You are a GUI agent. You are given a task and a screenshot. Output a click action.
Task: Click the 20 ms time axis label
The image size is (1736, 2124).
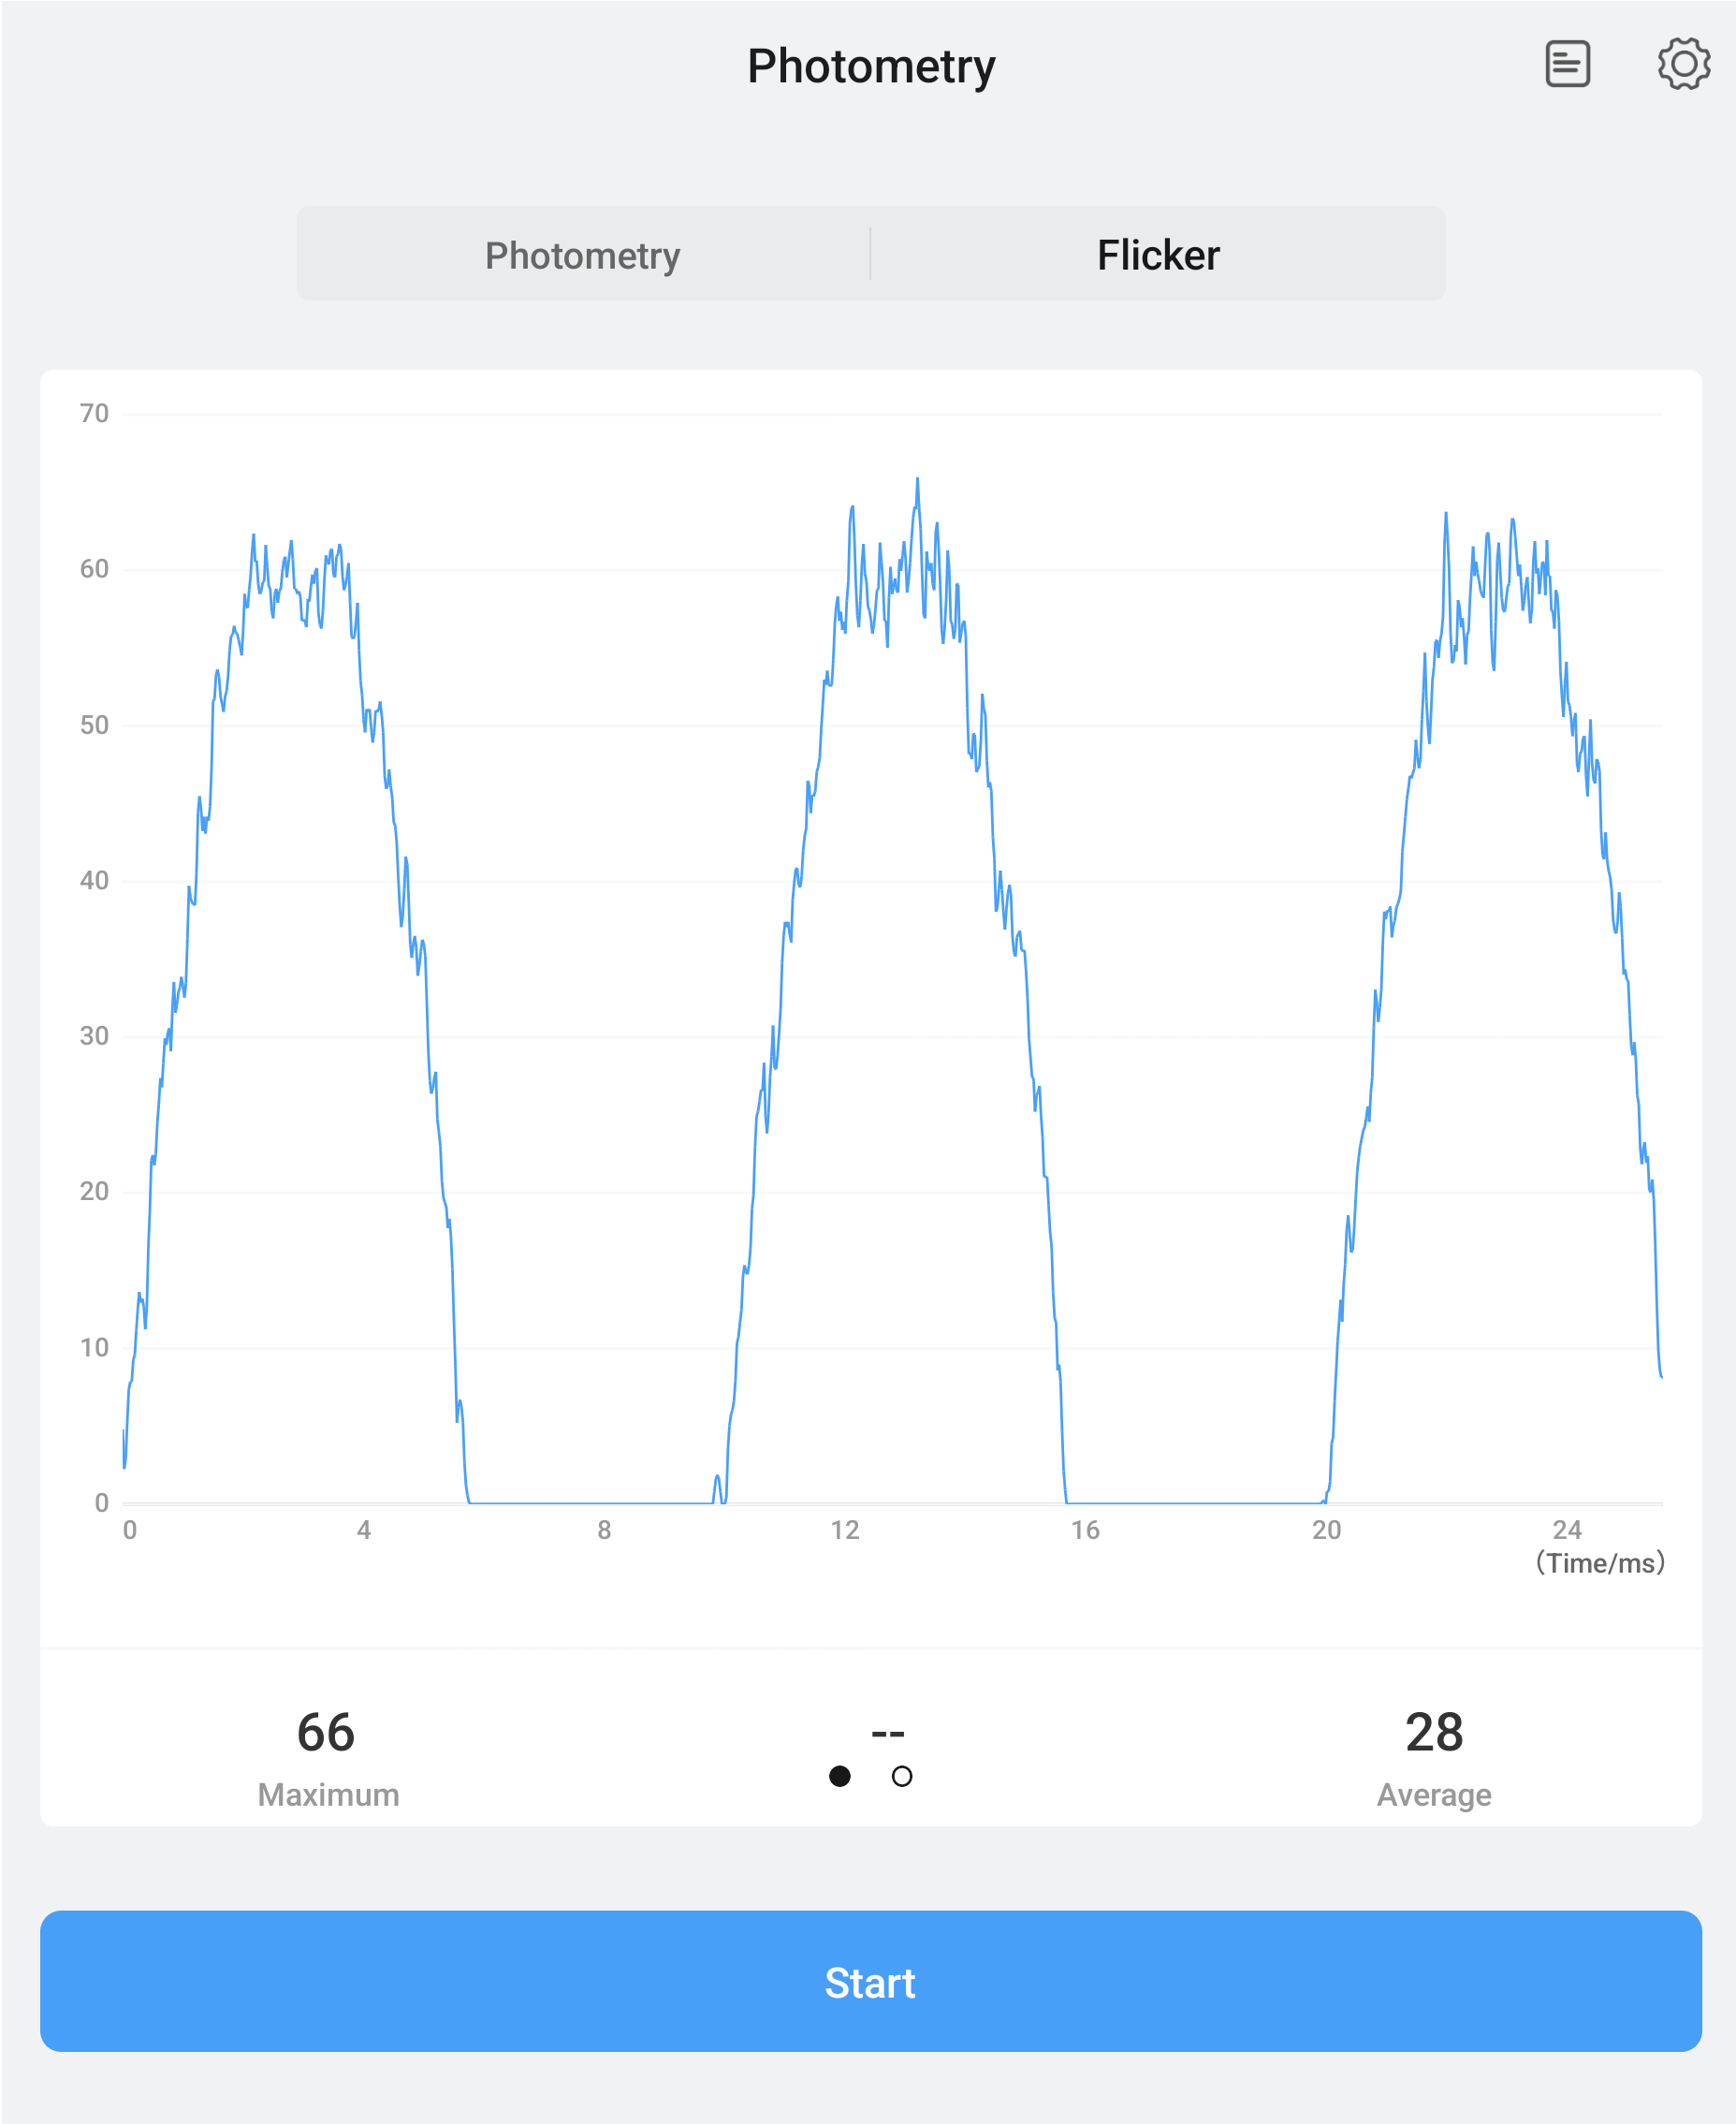(1326, 1530)
